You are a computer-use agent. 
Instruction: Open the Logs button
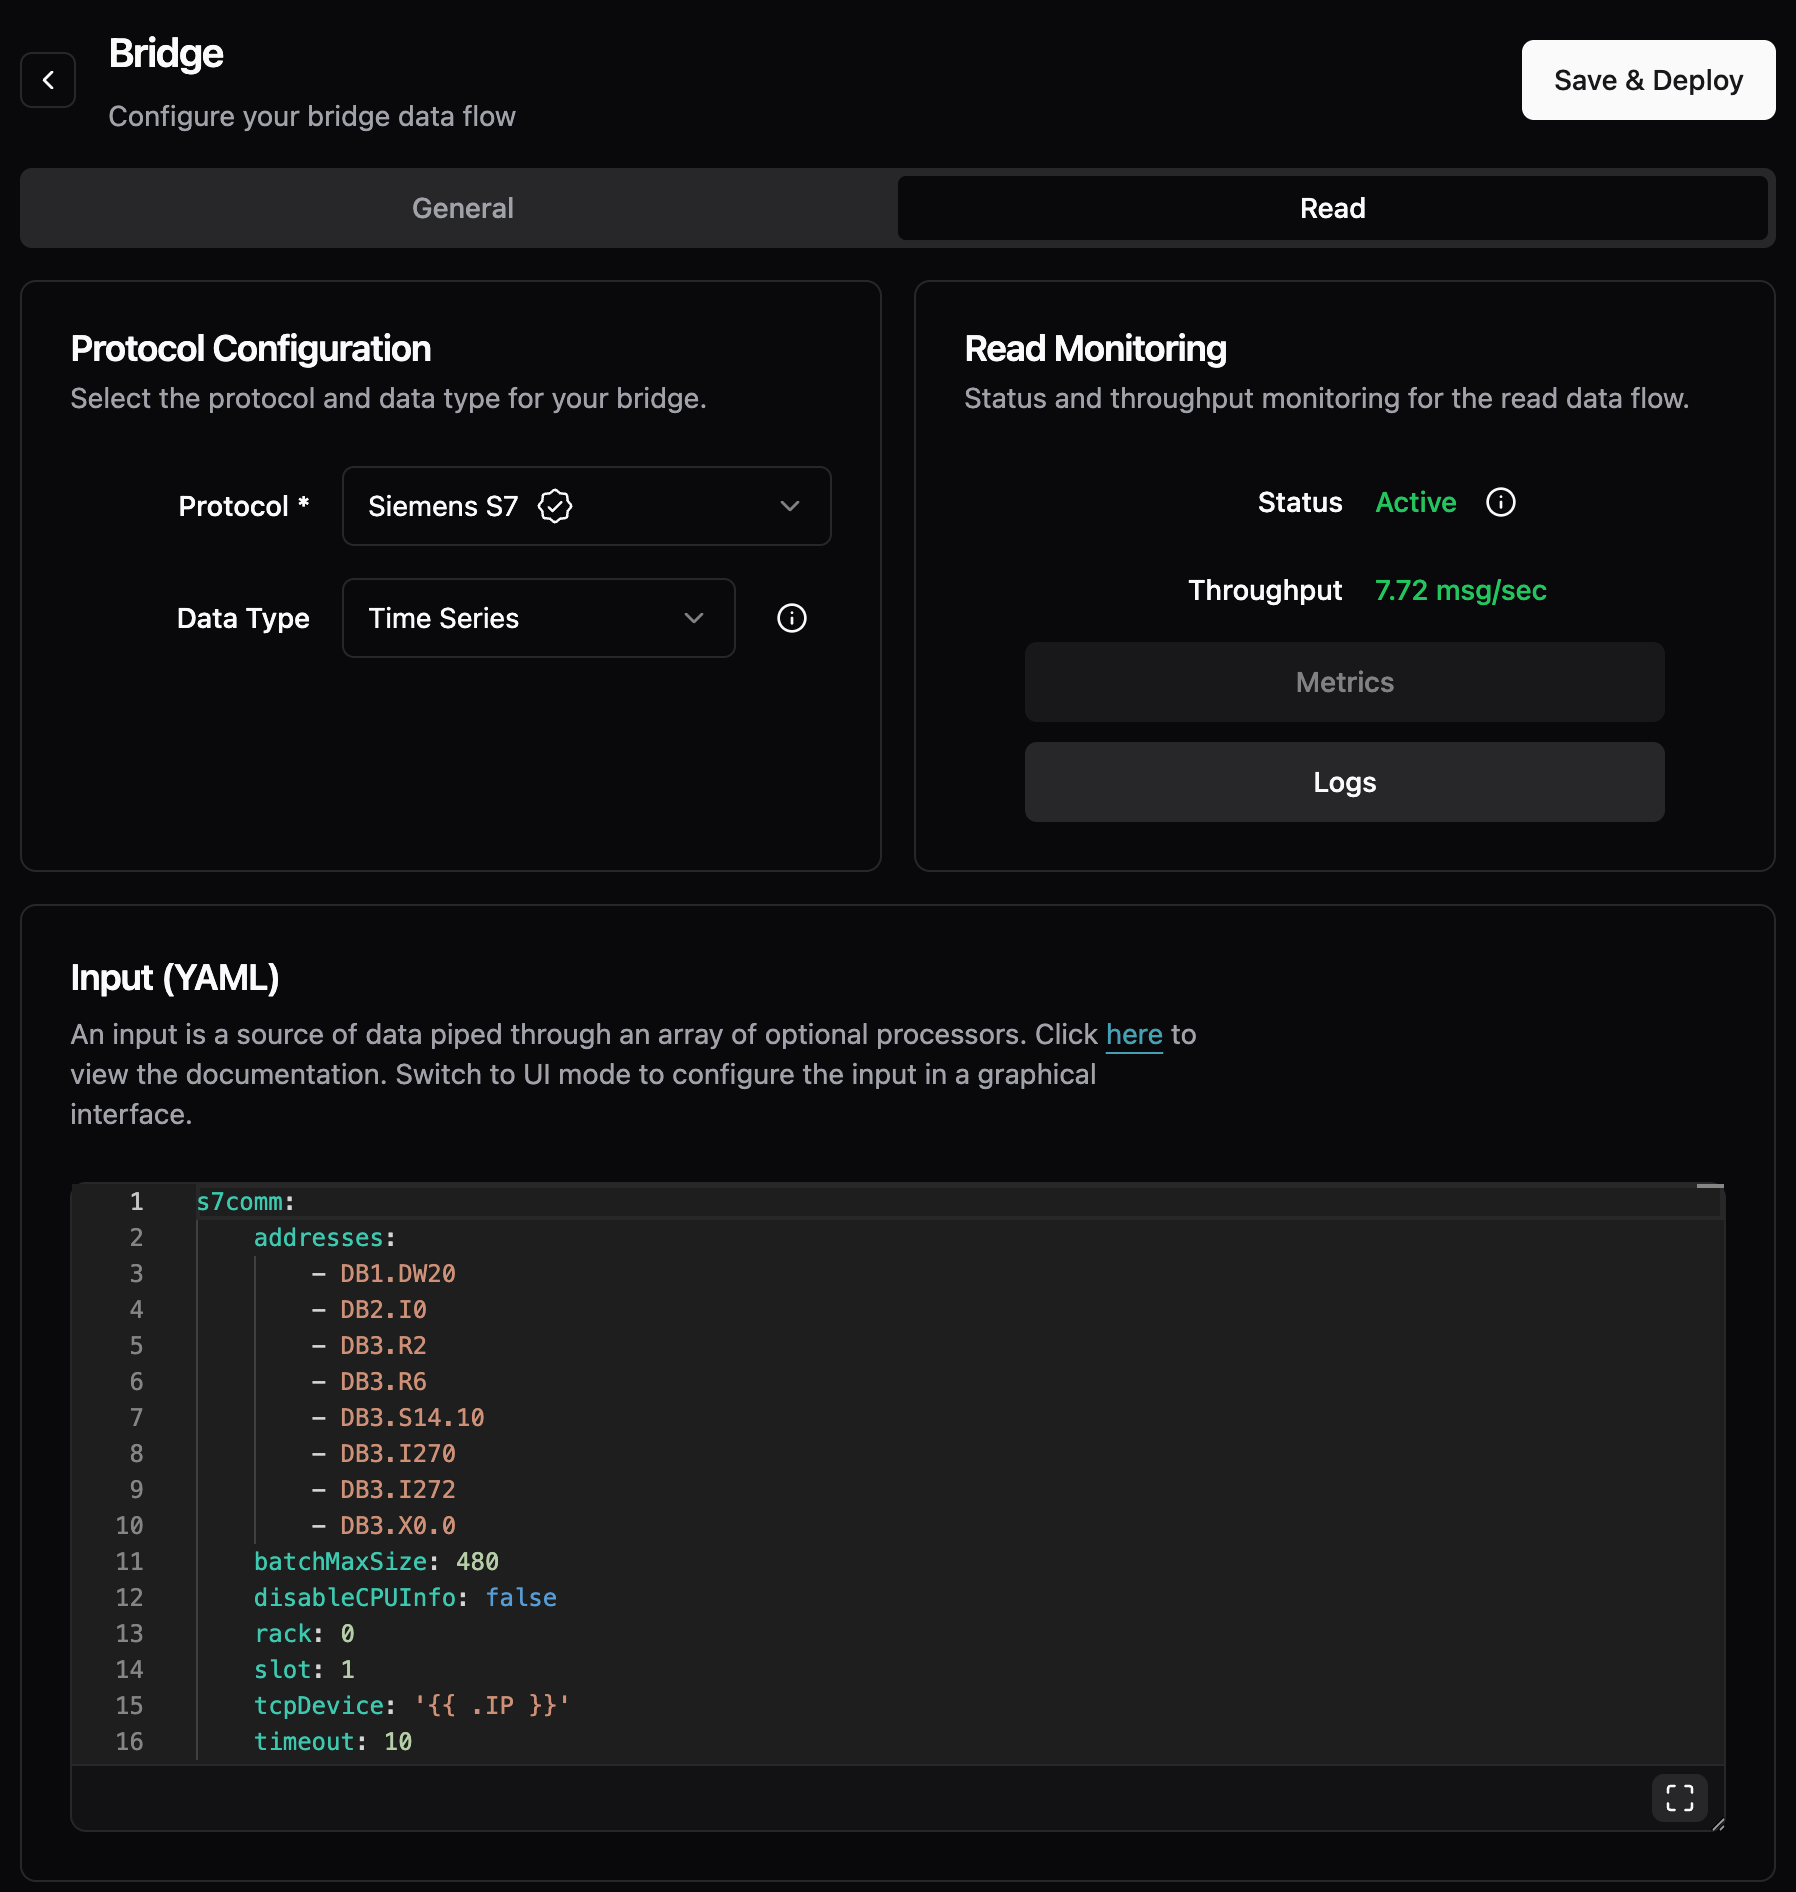click(1345, 782)
